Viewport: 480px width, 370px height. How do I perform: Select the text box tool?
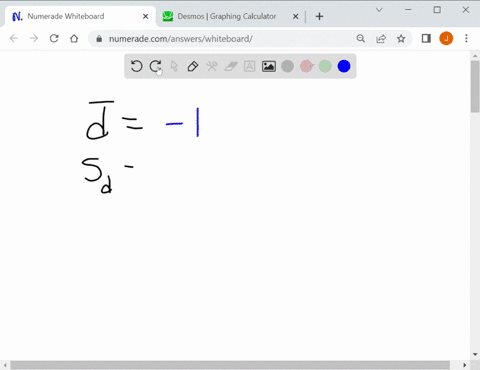tap(250, 66)
